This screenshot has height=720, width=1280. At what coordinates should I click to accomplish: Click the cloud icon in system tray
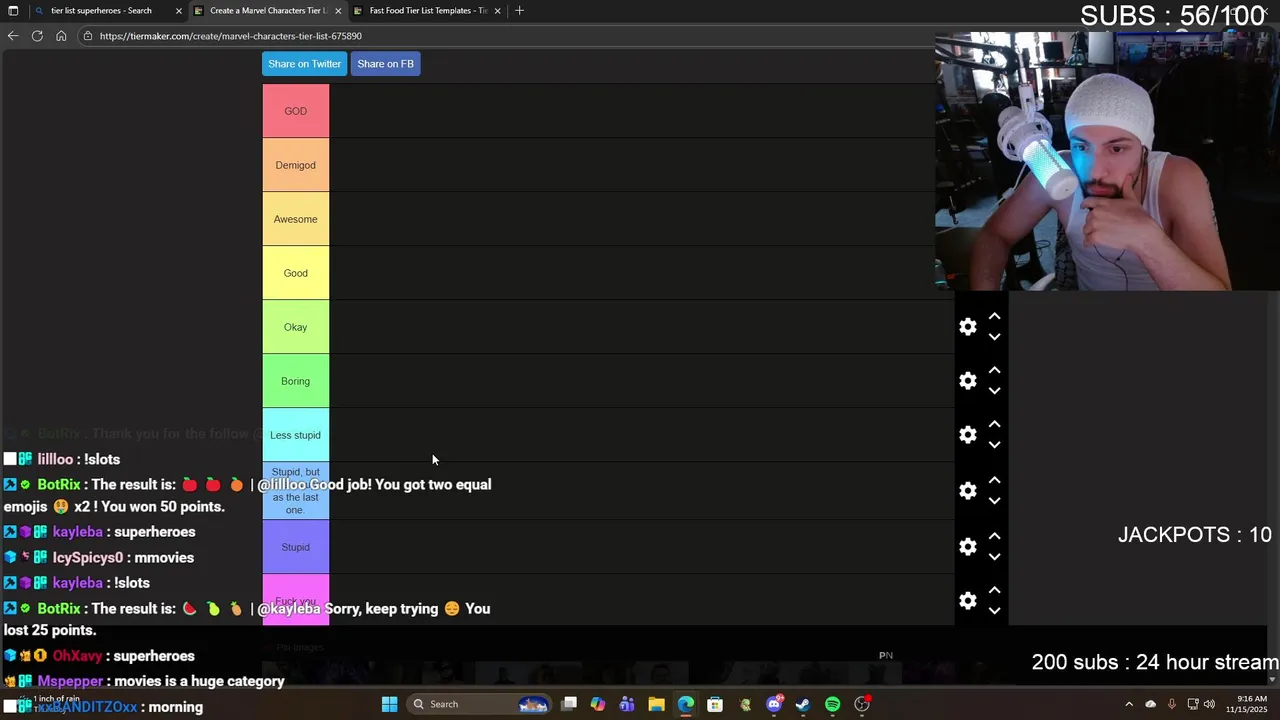coord(1150,704)
